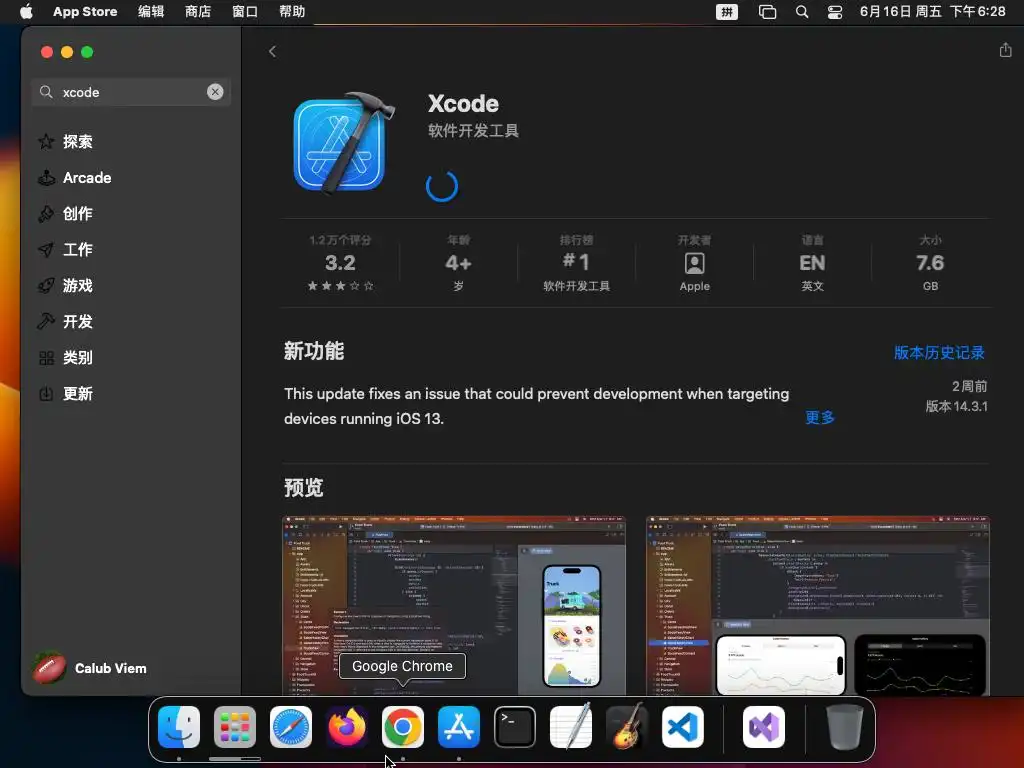Click the 4+ age rating

[458, 263]
